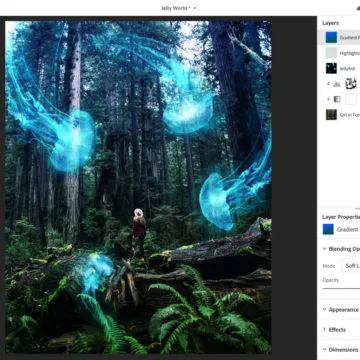The image size is (360, 360).
Task: Select the Gradient Fill layer thumbnail in Layers
Action: (331, 37)
